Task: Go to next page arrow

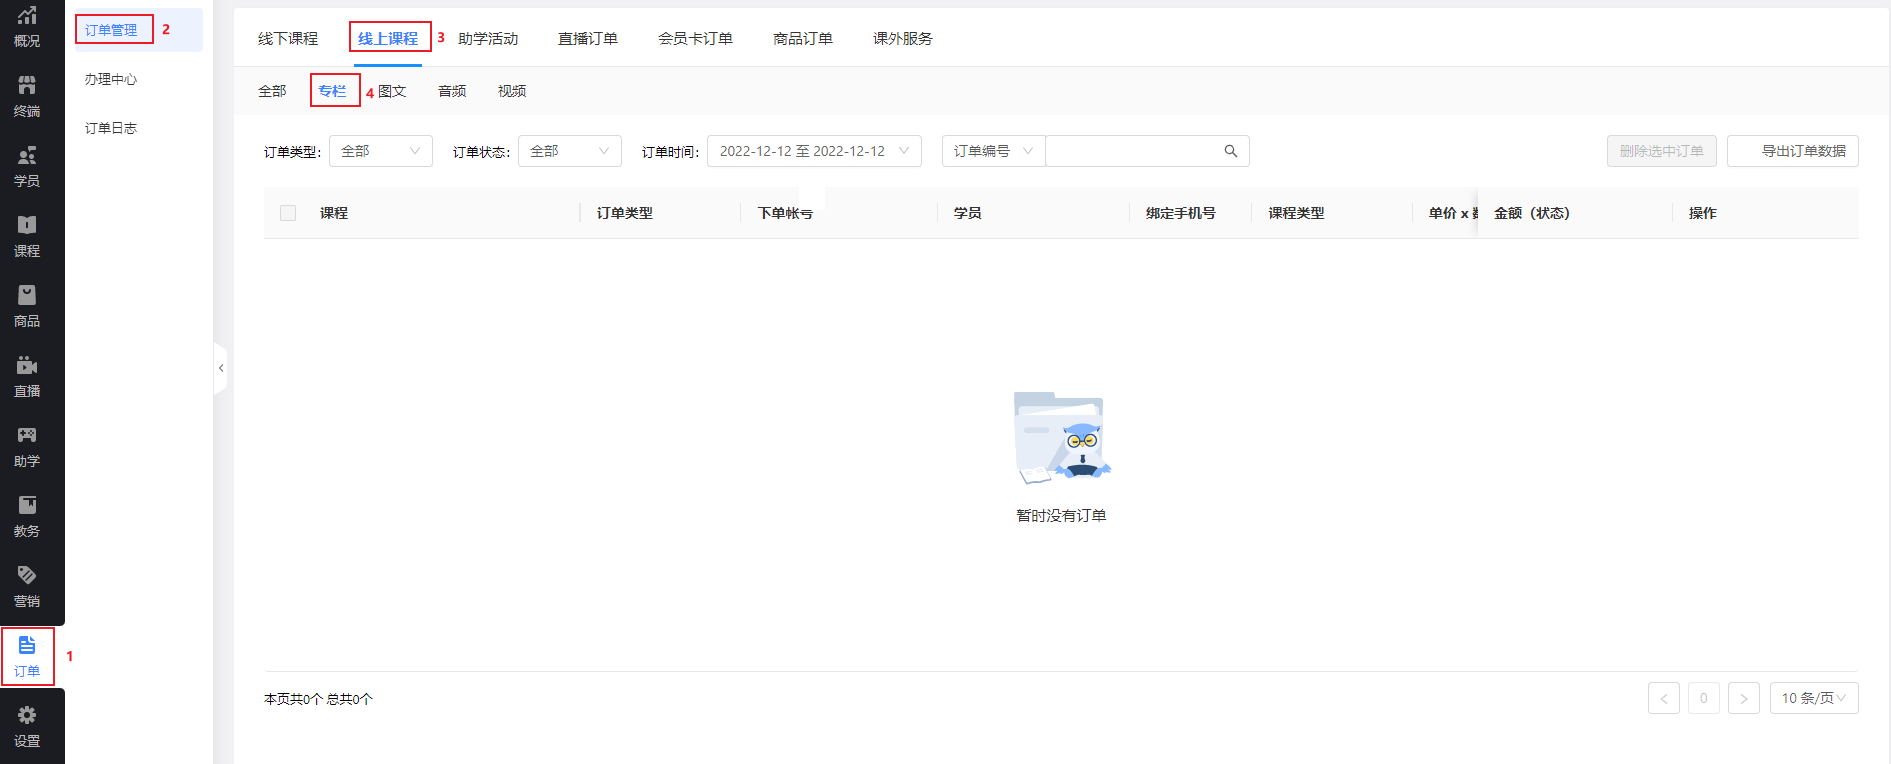Action: (x=1744, y=698)
